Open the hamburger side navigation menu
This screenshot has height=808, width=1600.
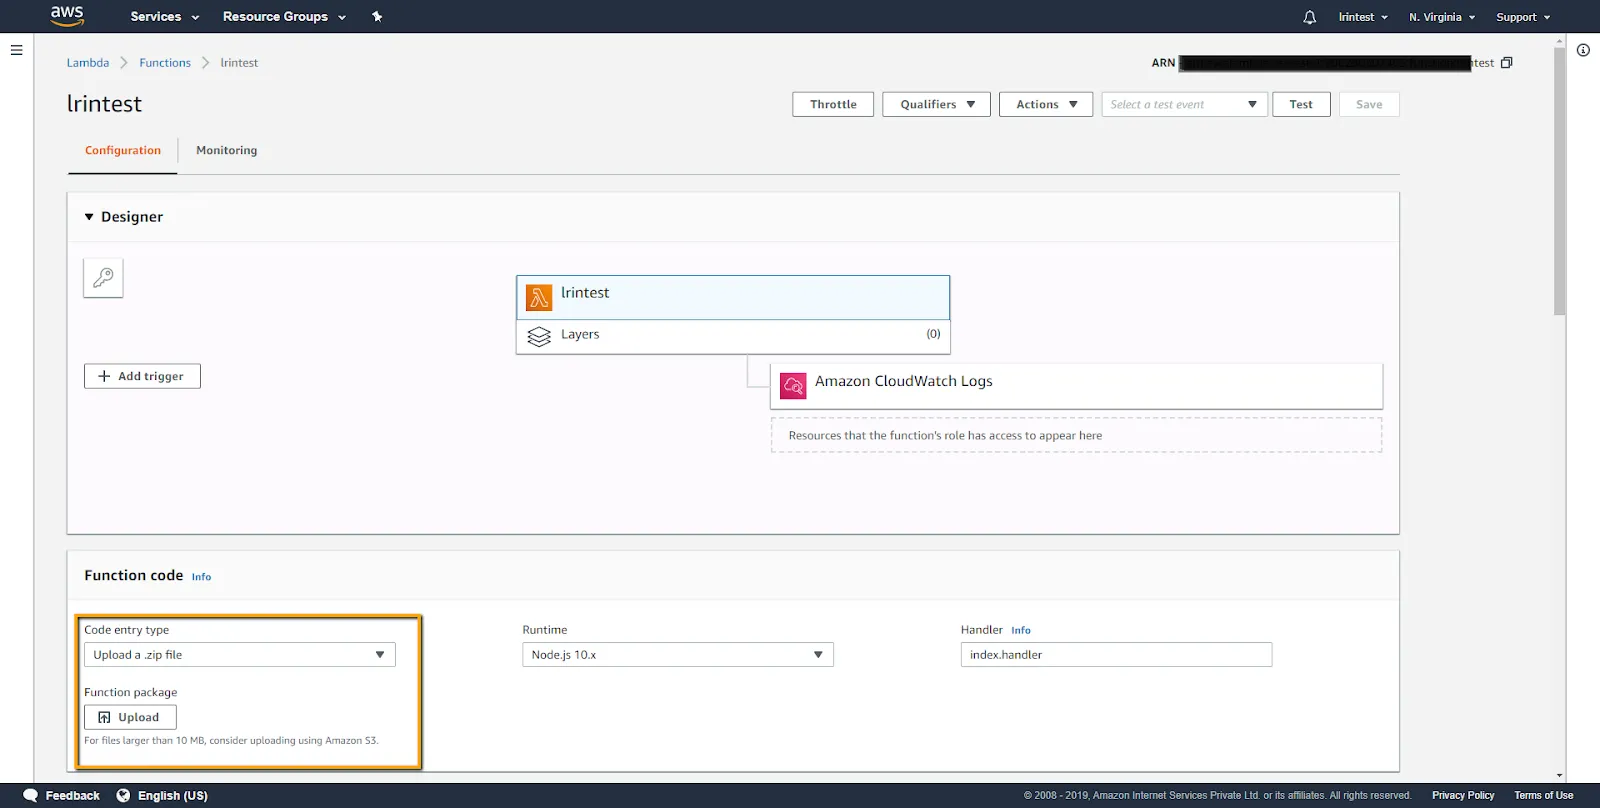16,50
